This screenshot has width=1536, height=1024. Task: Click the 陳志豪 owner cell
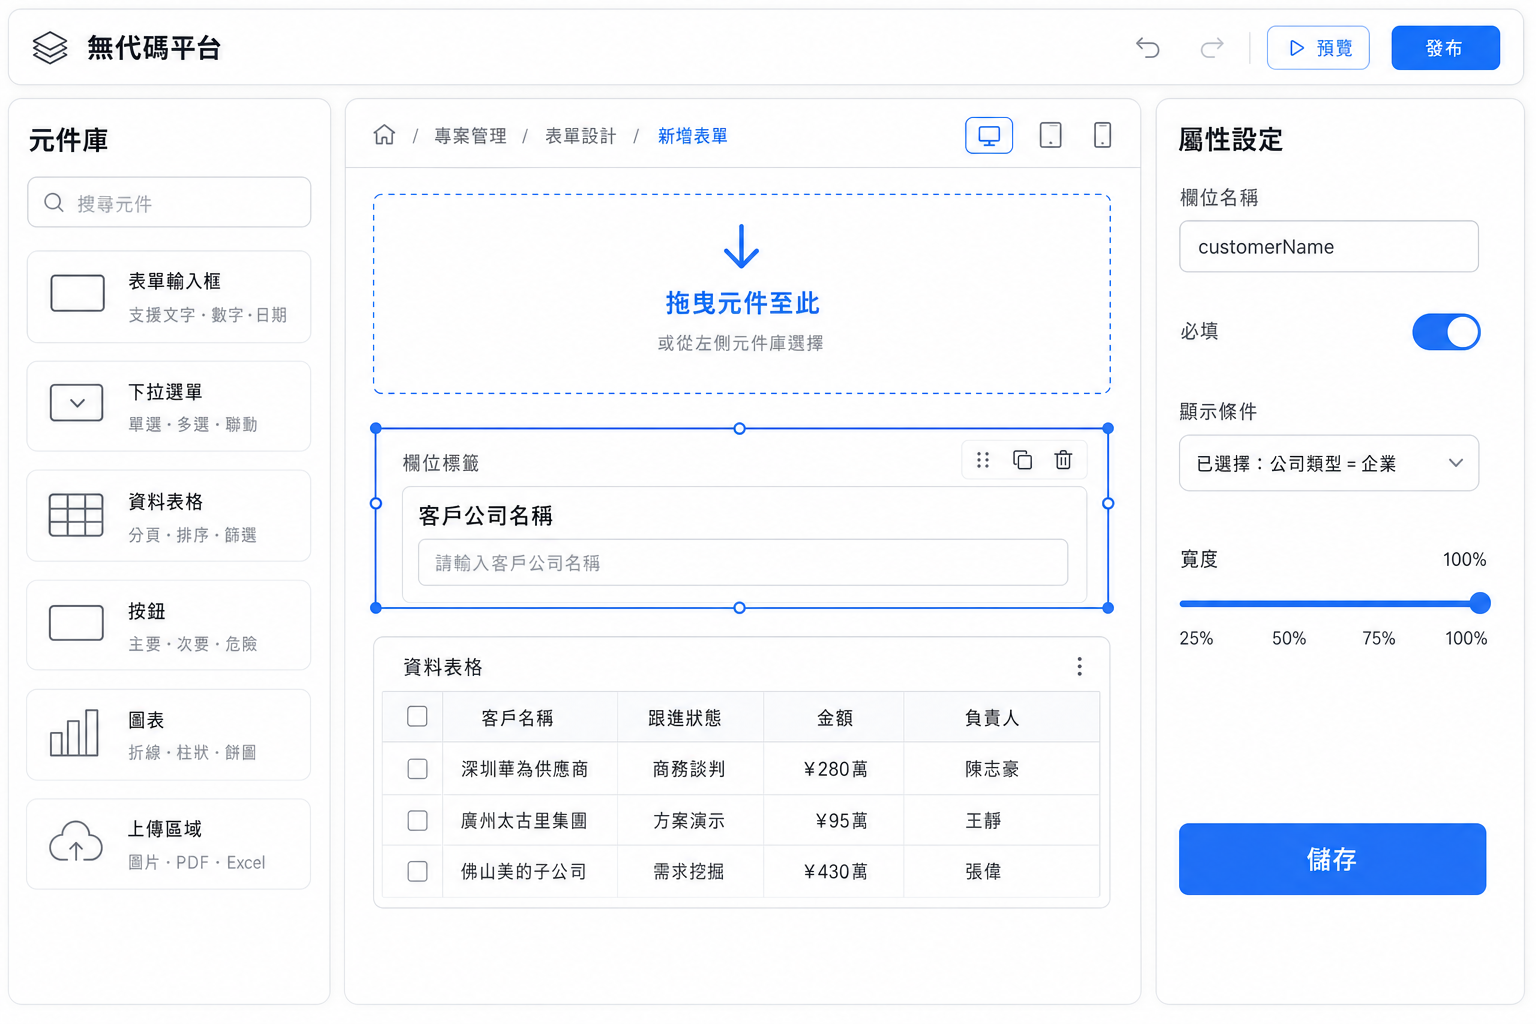point(992,769)
